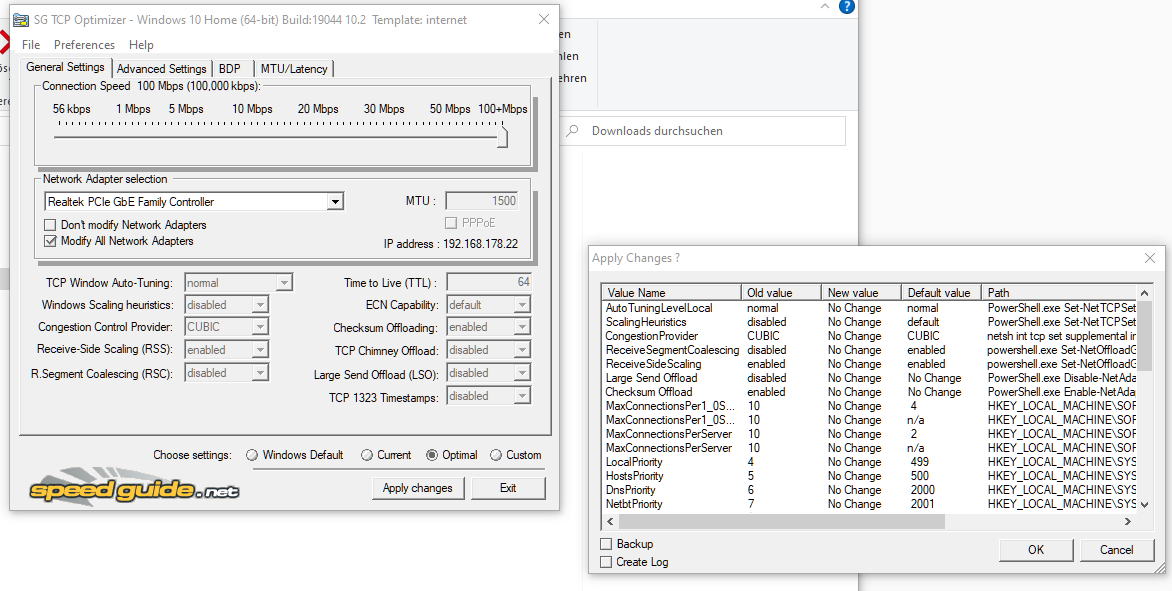Click the Path column header
This screenshot has width=1172, height=591.
coord(1060,293)
